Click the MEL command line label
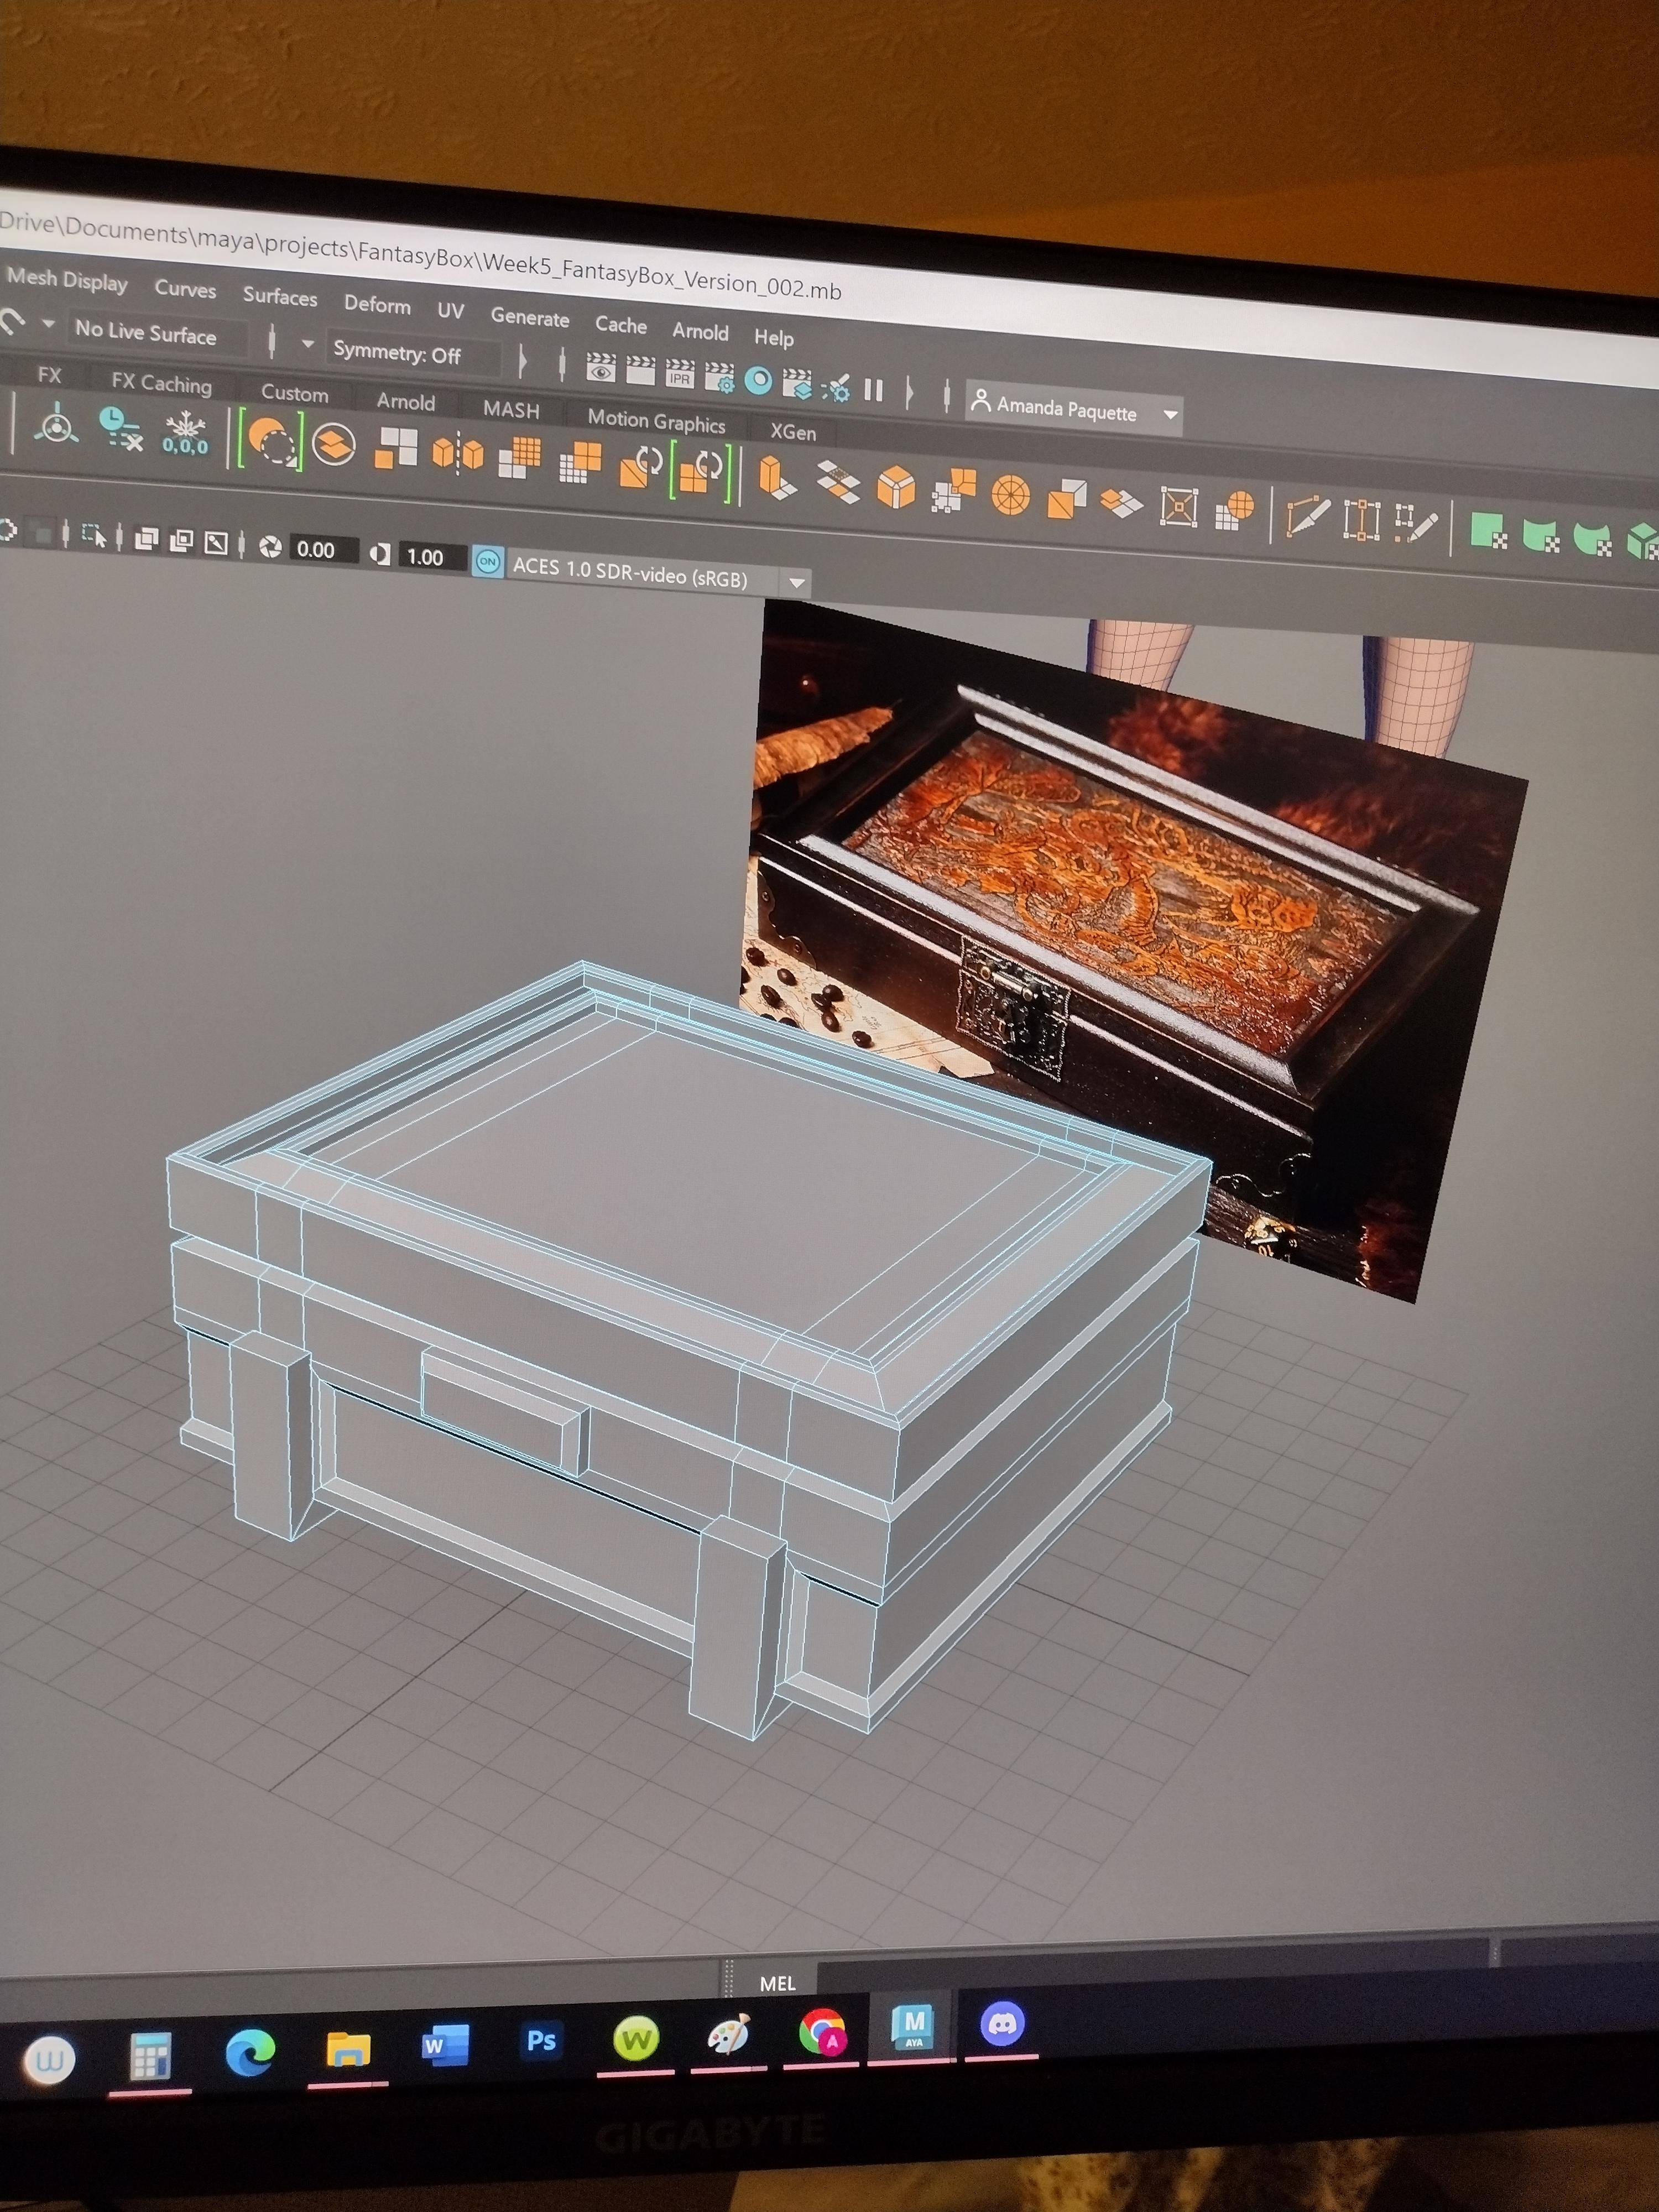The image size is (1659, 2212). pyautogui.click(x=777, y=1984)
